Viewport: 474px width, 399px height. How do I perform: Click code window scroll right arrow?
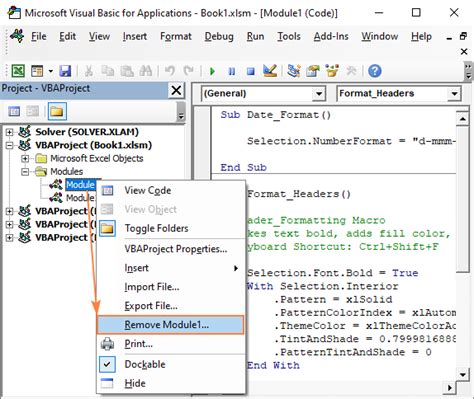click(450, 388)
